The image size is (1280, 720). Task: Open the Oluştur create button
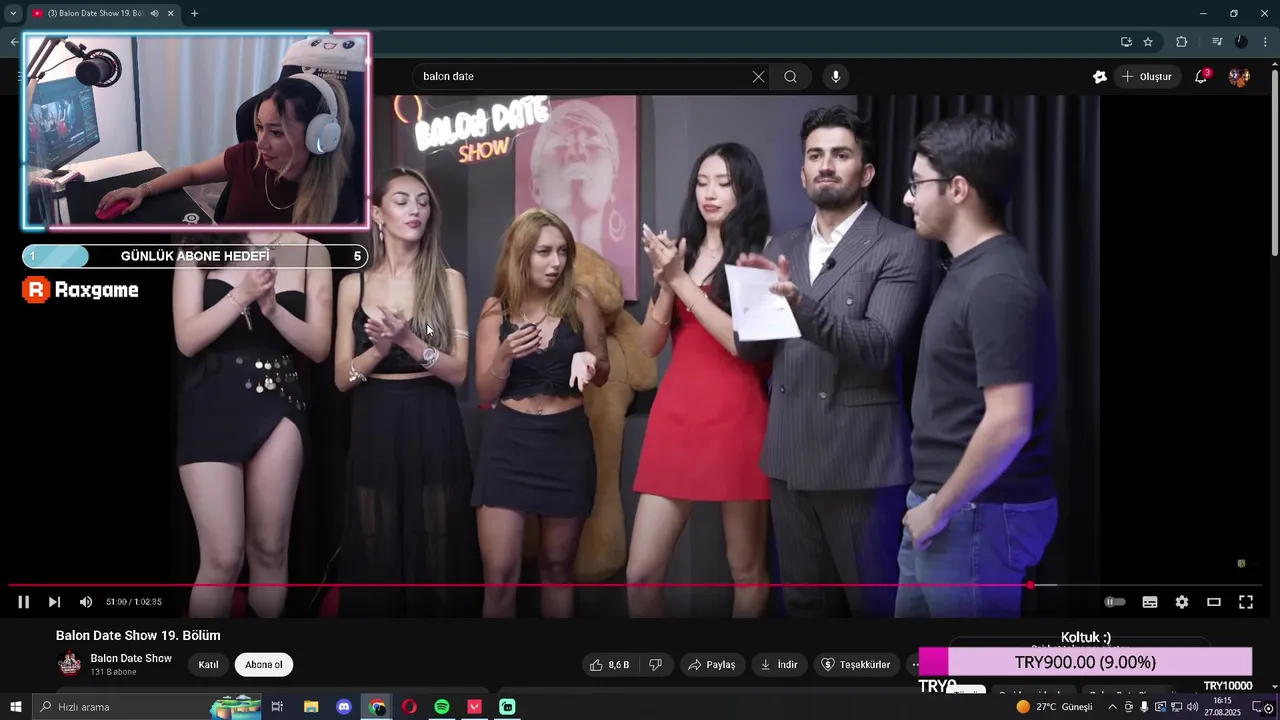point(1146,76)
